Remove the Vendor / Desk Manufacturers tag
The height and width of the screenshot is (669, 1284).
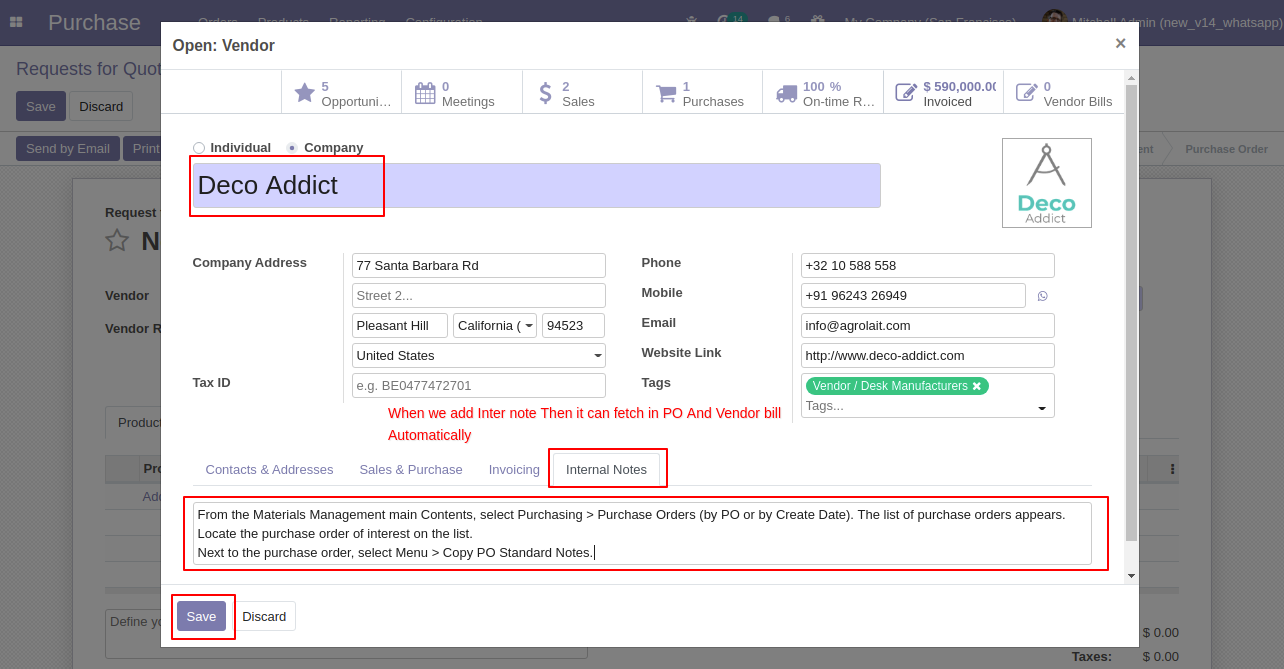(x=977, y=386)
